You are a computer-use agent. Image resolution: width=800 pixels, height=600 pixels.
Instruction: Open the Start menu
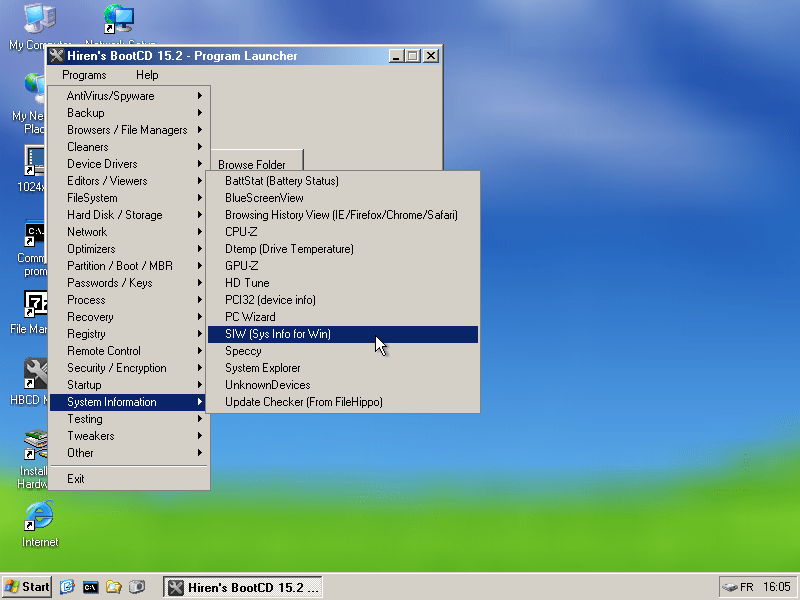(27, 587)
